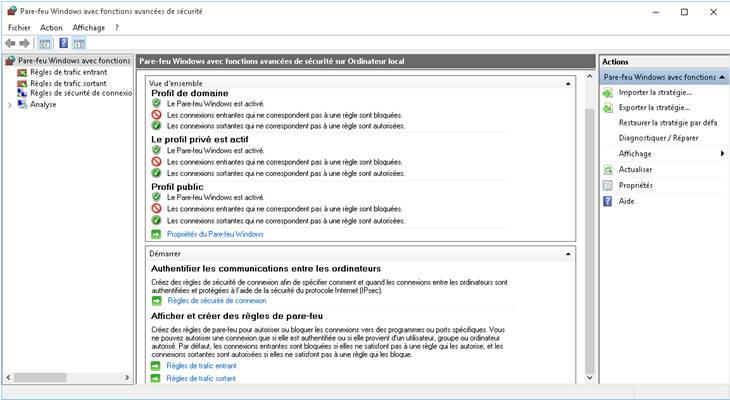This screenshot has width=730, height=400.
Task: Open the ? help menu
Action: [x=117, y=27]
